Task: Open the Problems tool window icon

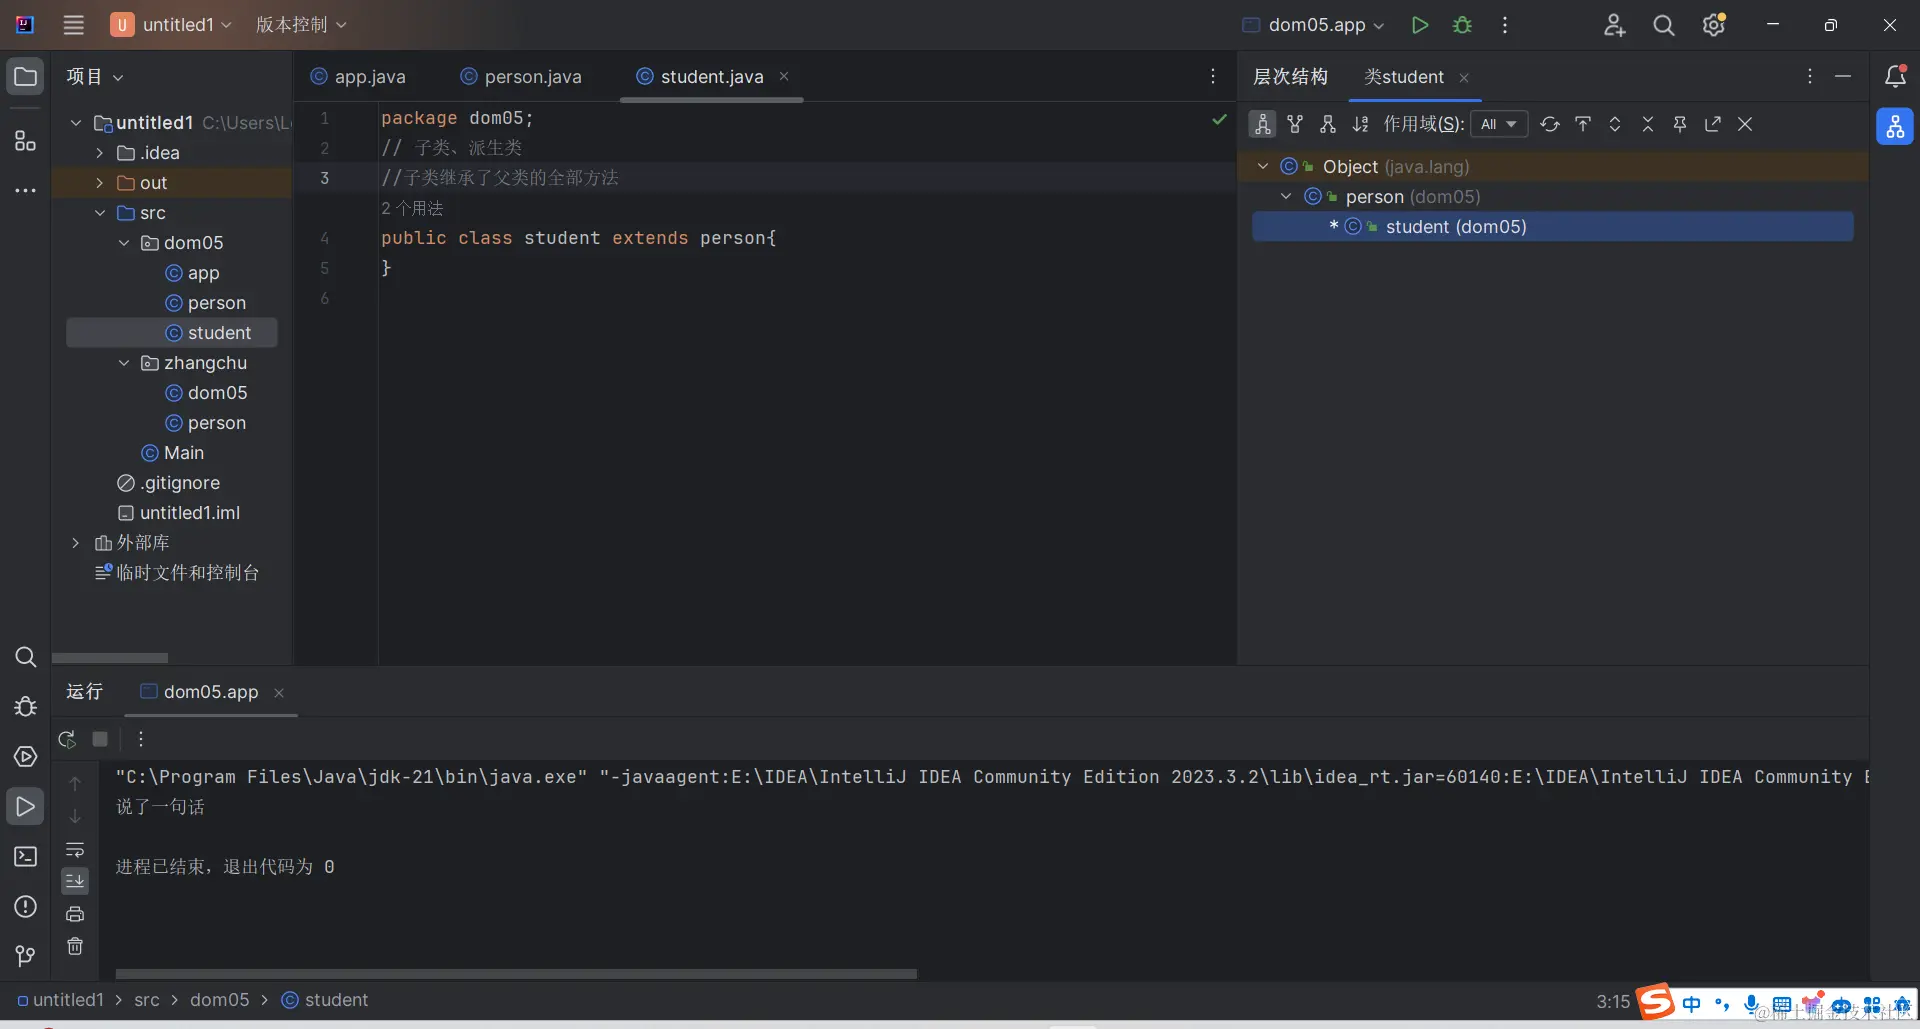Action: [x=25, y=907]
